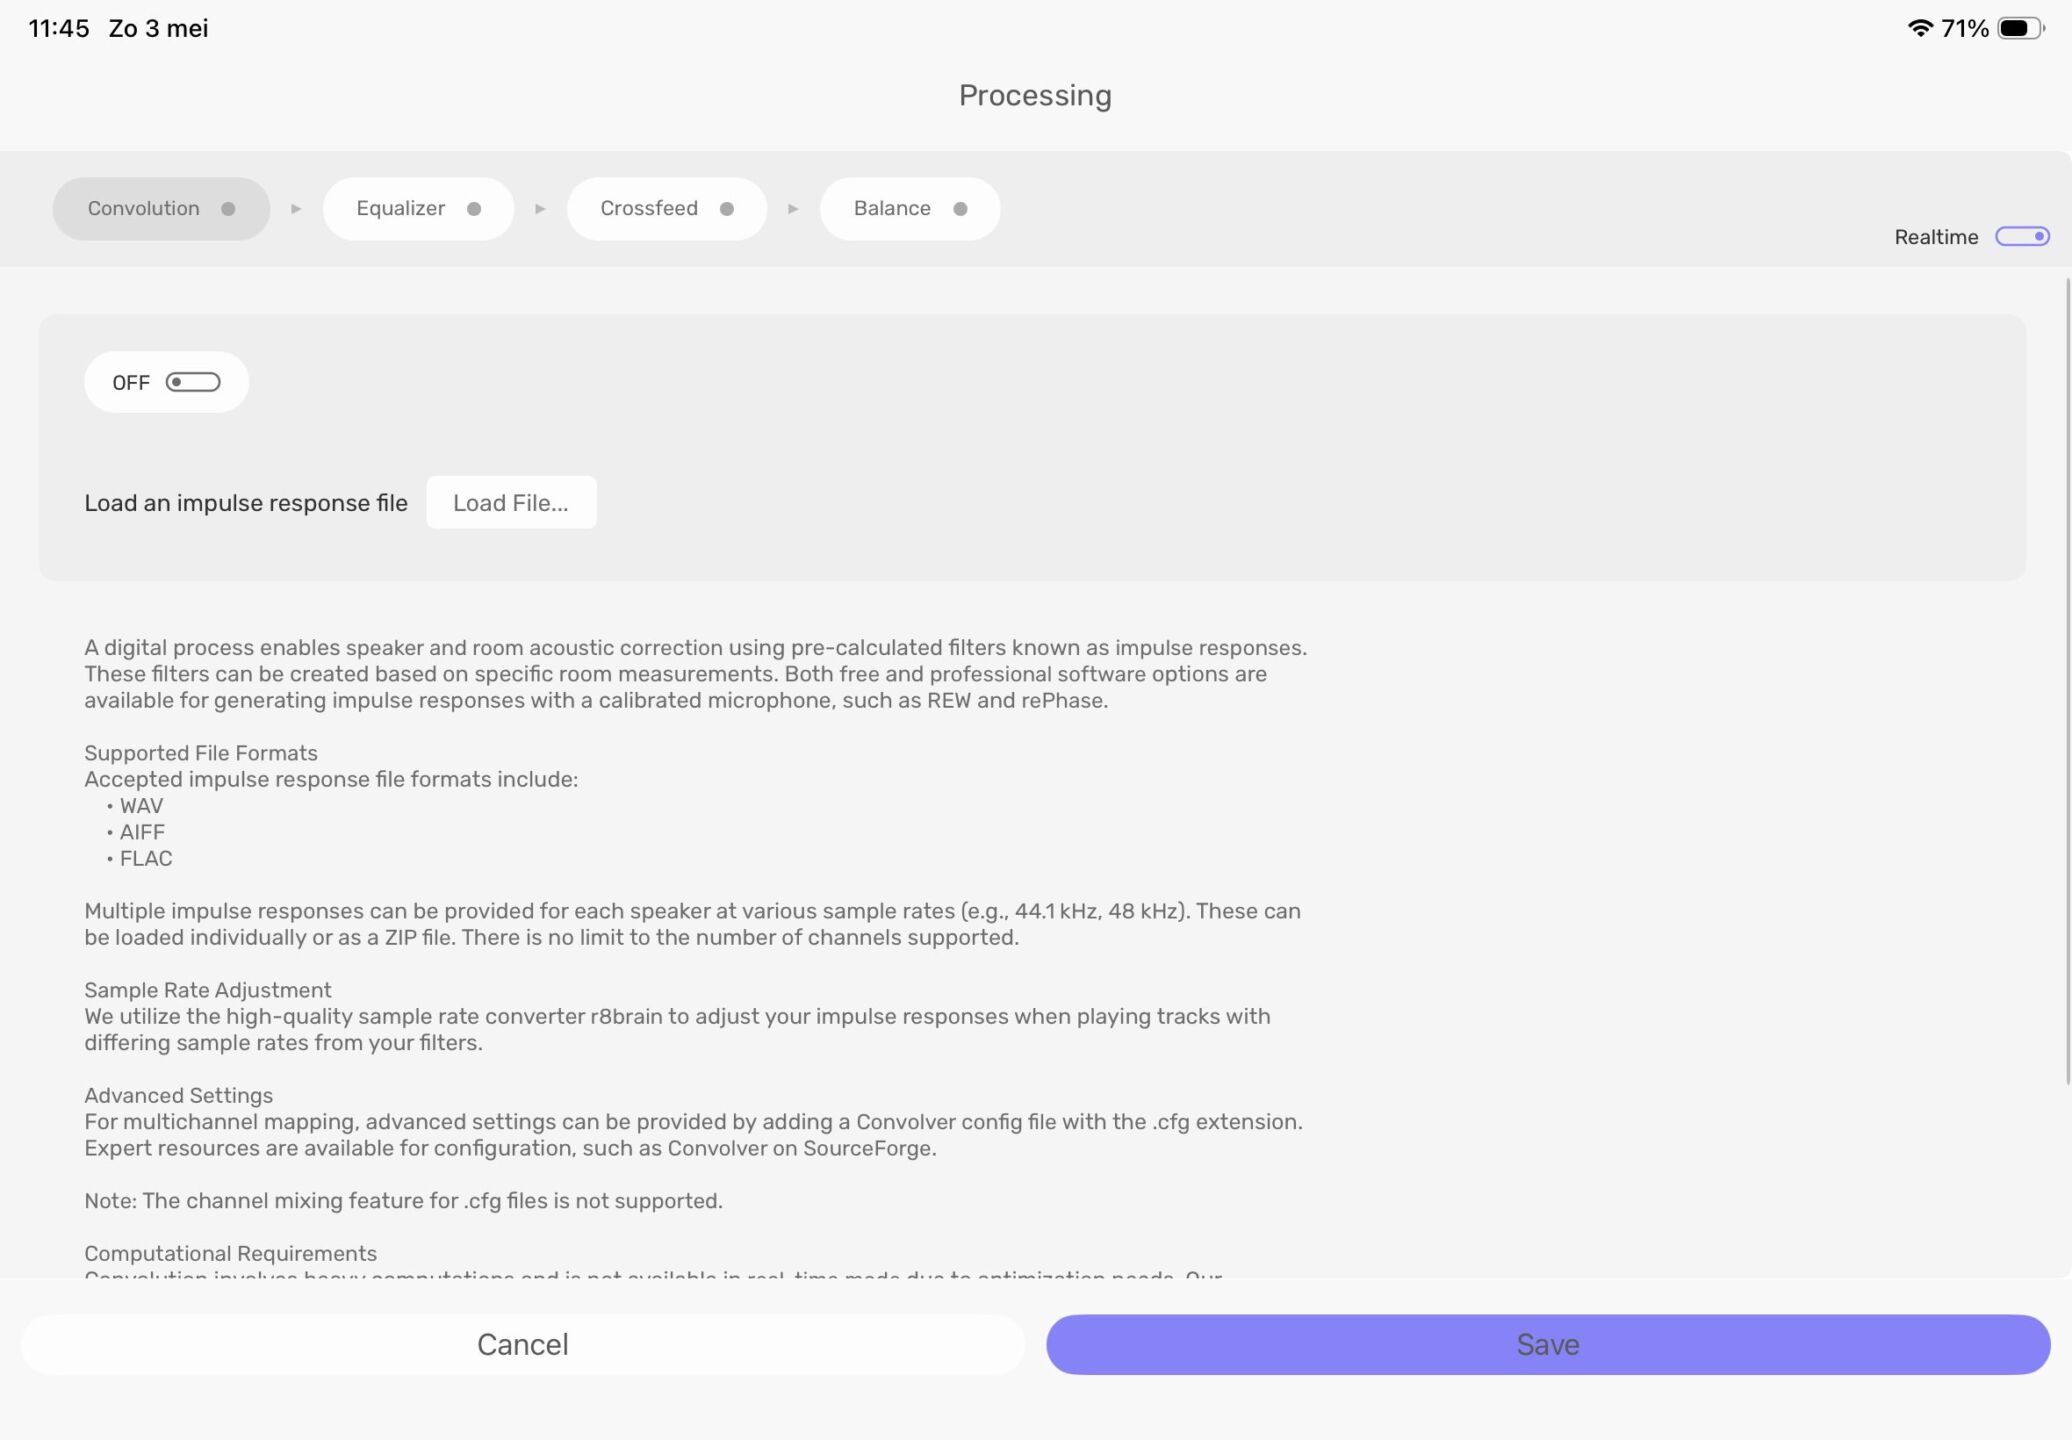
Task: Click the Crossfeed status dot indicator
Action: (727, 209)
